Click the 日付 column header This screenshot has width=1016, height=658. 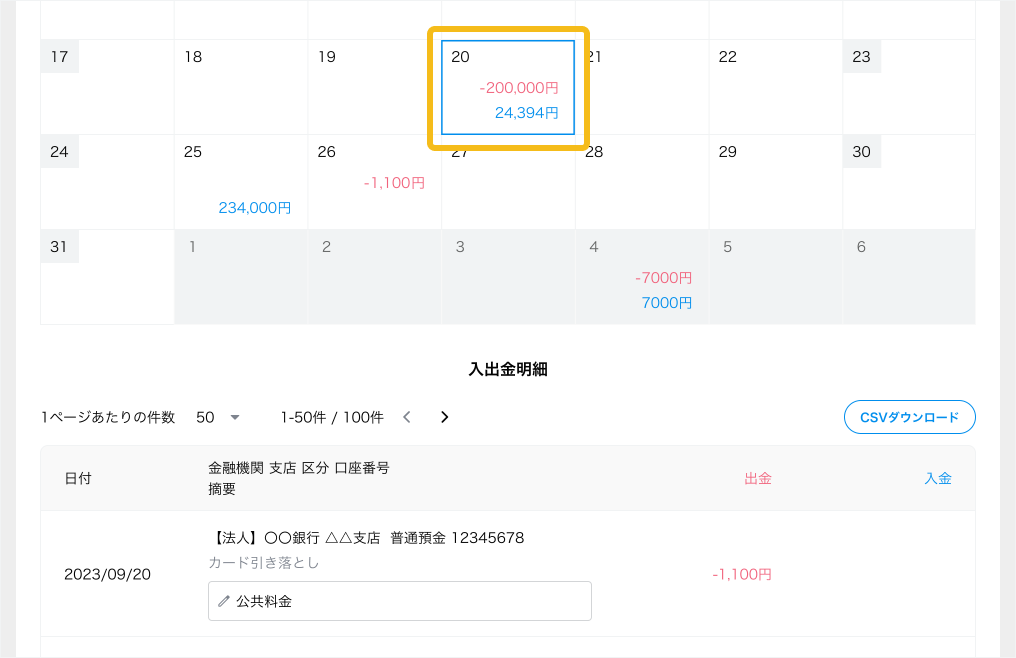click(x=78, y=478)
